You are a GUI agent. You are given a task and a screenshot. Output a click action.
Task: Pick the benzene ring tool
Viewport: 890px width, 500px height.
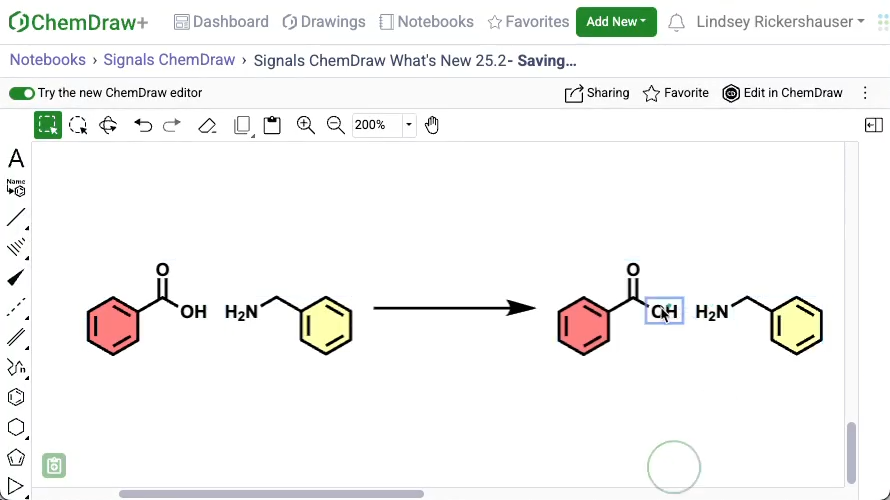pos(16,397)
